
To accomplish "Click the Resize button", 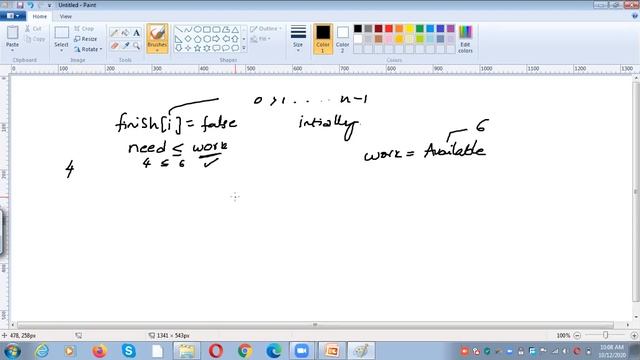I will (86, 39).
